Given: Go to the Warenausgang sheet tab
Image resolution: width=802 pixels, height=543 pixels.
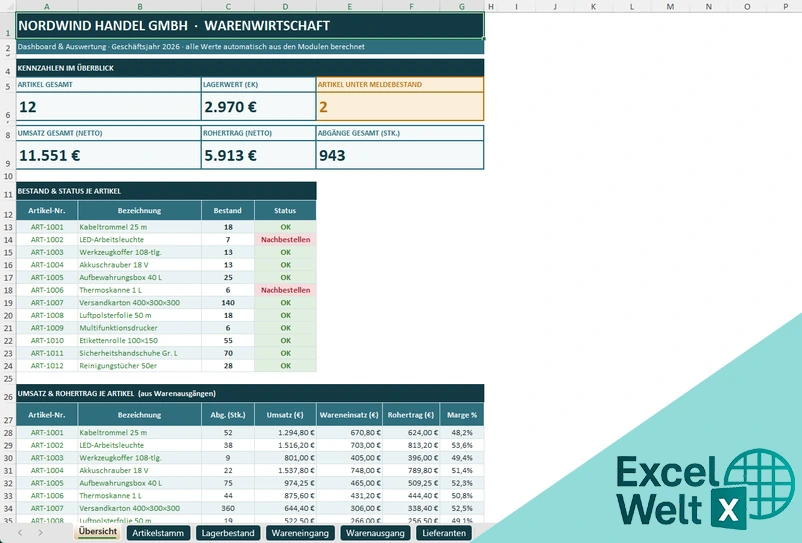Looking at the screenshot, I should coord(375,533).
